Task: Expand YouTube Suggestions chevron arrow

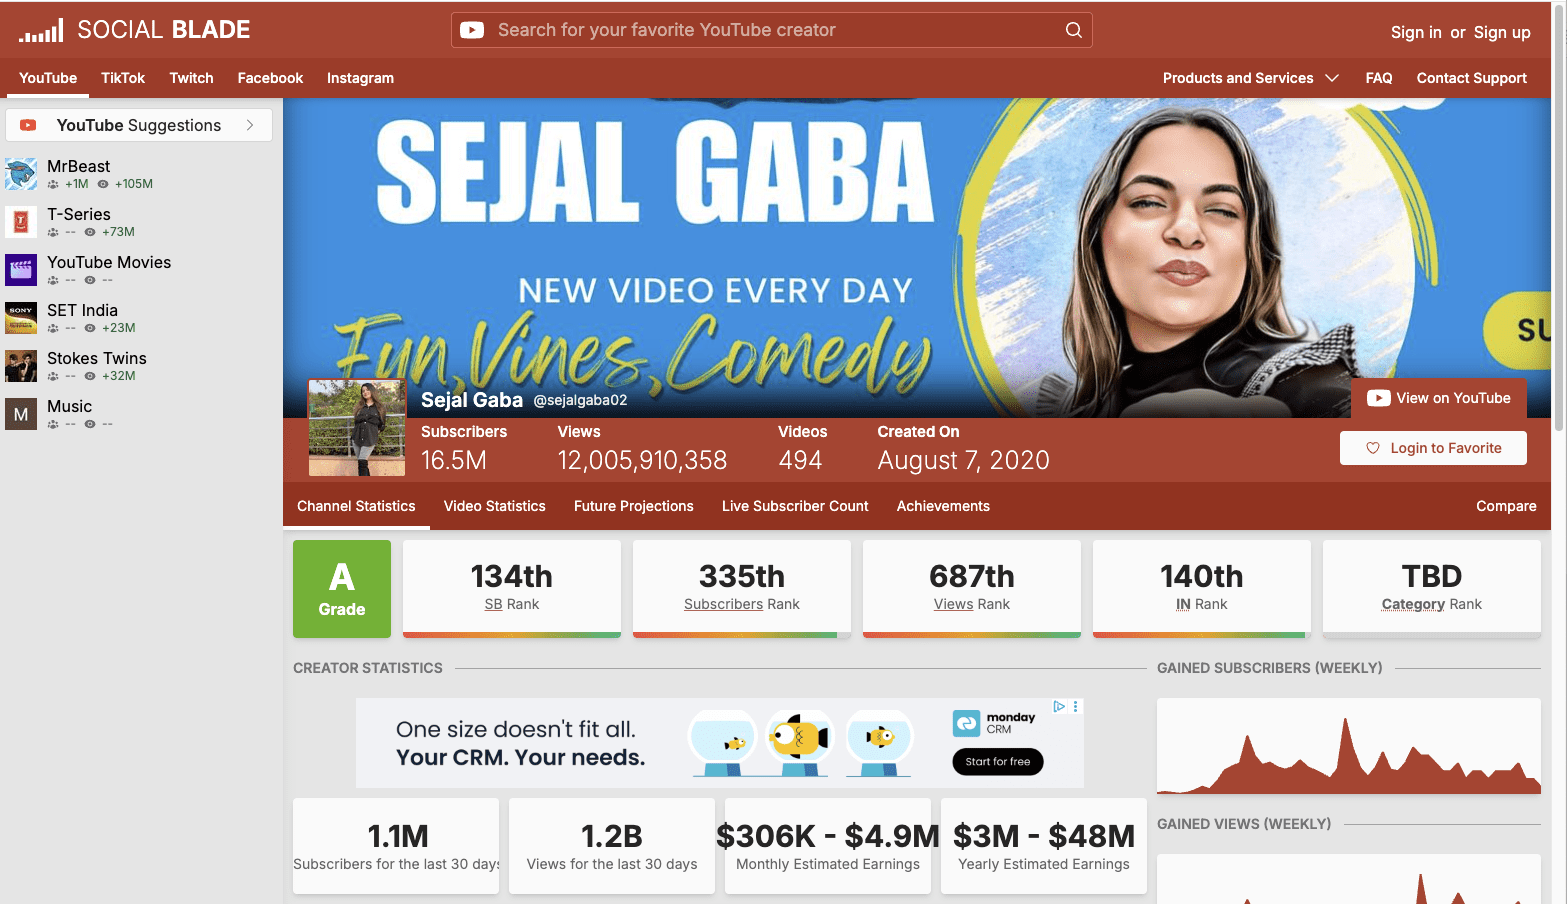Action: tap(250, 125)
